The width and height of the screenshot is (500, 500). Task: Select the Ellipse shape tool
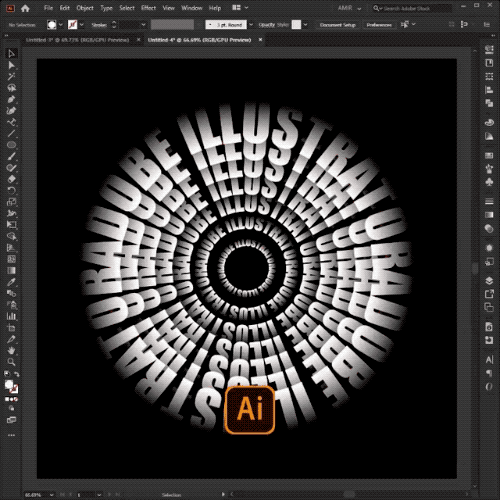pyautogui.click(x=11, y=145)
